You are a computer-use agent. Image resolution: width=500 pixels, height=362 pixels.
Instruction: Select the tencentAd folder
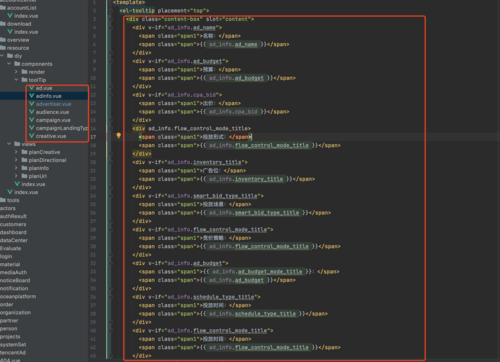coord(13,352)
